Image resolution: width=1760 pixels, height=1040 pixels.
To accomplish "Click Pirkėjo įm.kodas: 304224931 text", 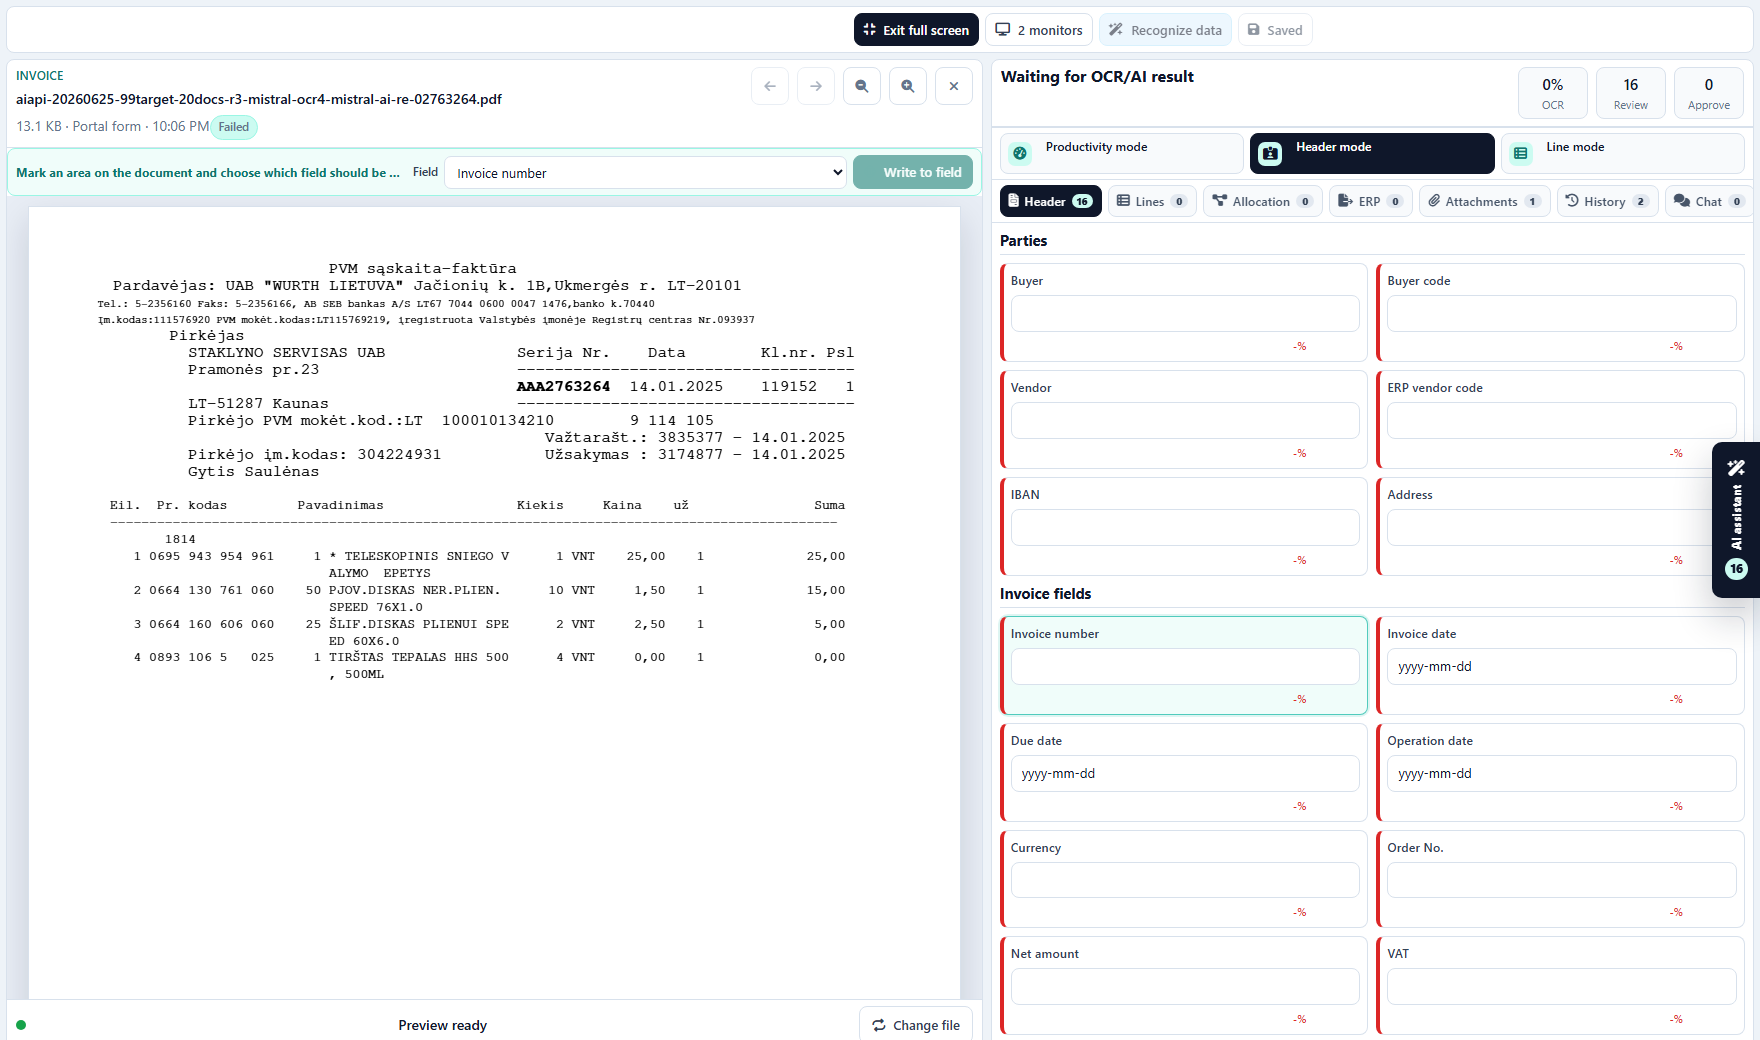I will pos(314,455).
